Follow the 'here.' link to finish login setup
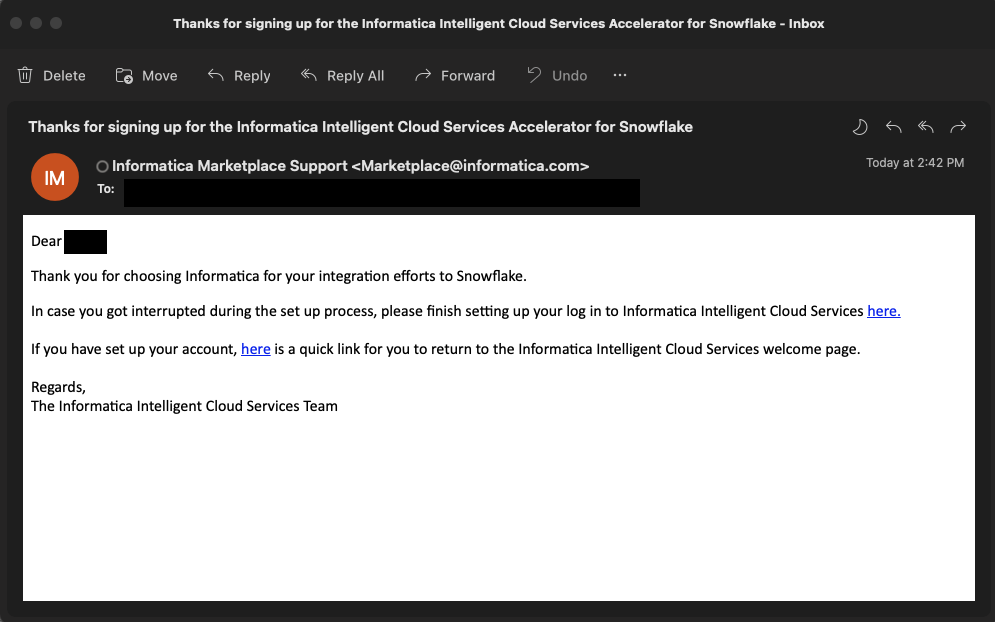This screenshot has height=622, width=995. tap(883, 311)
